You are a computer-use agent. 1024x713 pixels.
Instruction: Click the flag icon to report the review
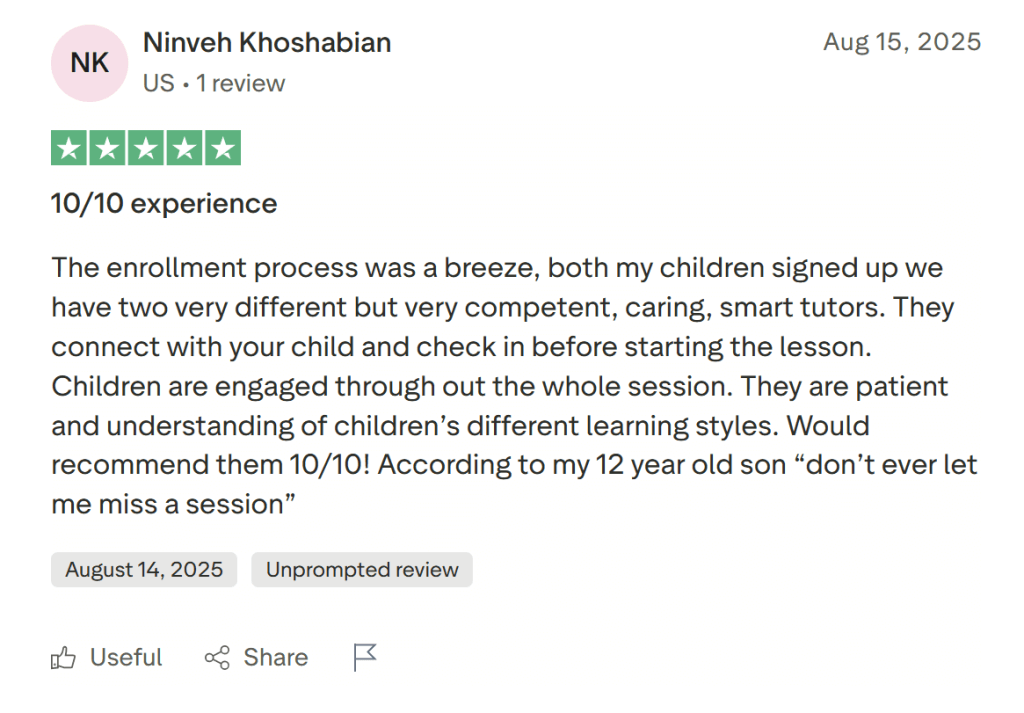[365, 655]
